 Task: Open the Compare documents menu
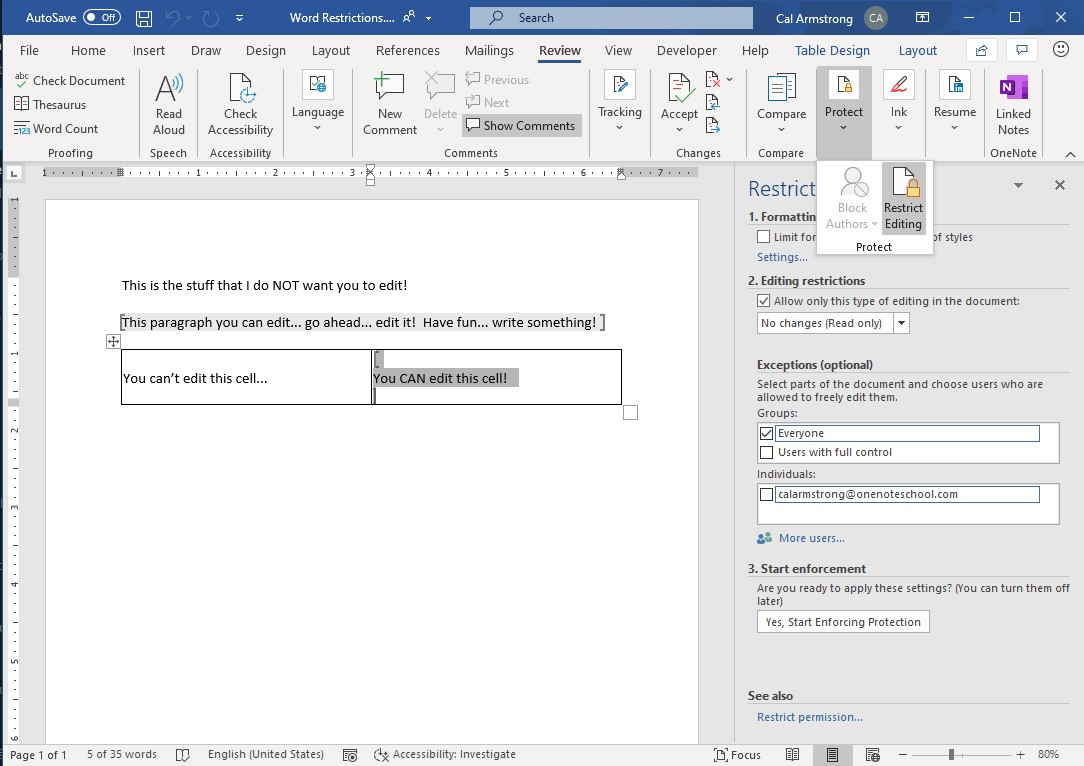[781, 104]
